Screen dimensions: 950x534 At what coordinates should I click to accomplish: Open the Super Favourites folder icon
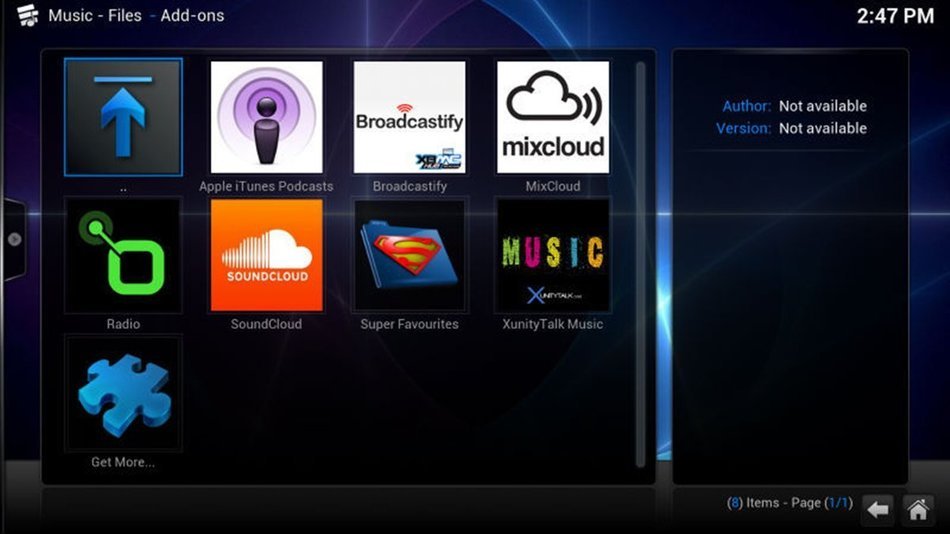click(x=410, y=255)
